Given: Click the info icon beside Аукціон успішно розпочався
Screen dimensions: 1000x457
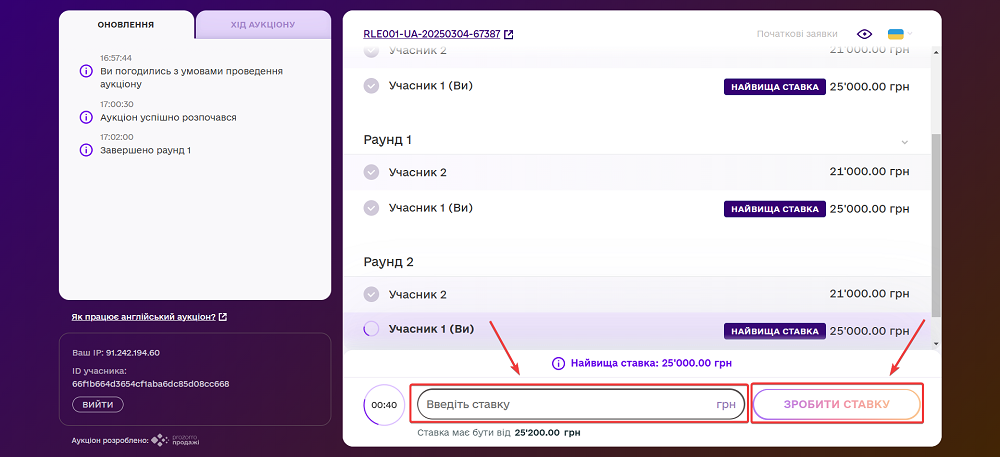Looking at the screenshot, I should [86, 117].
